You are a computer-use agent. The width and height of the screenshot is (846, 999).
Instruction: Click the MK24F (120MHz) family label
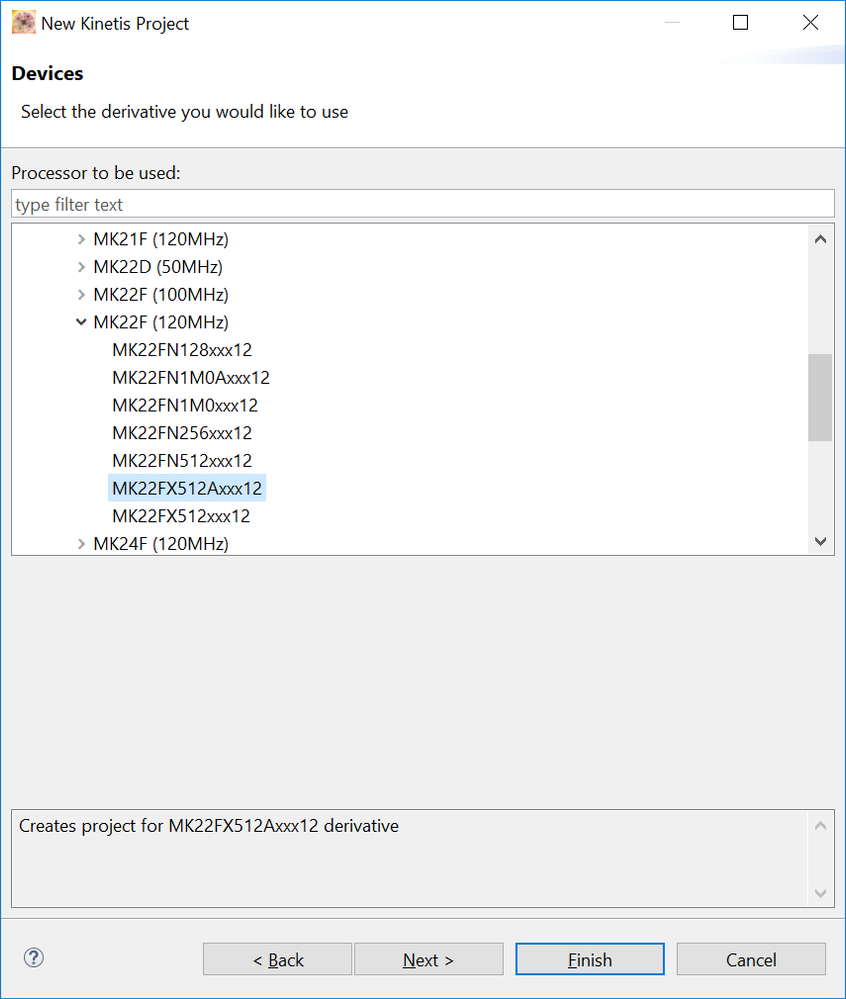click(x=161, y=544)
